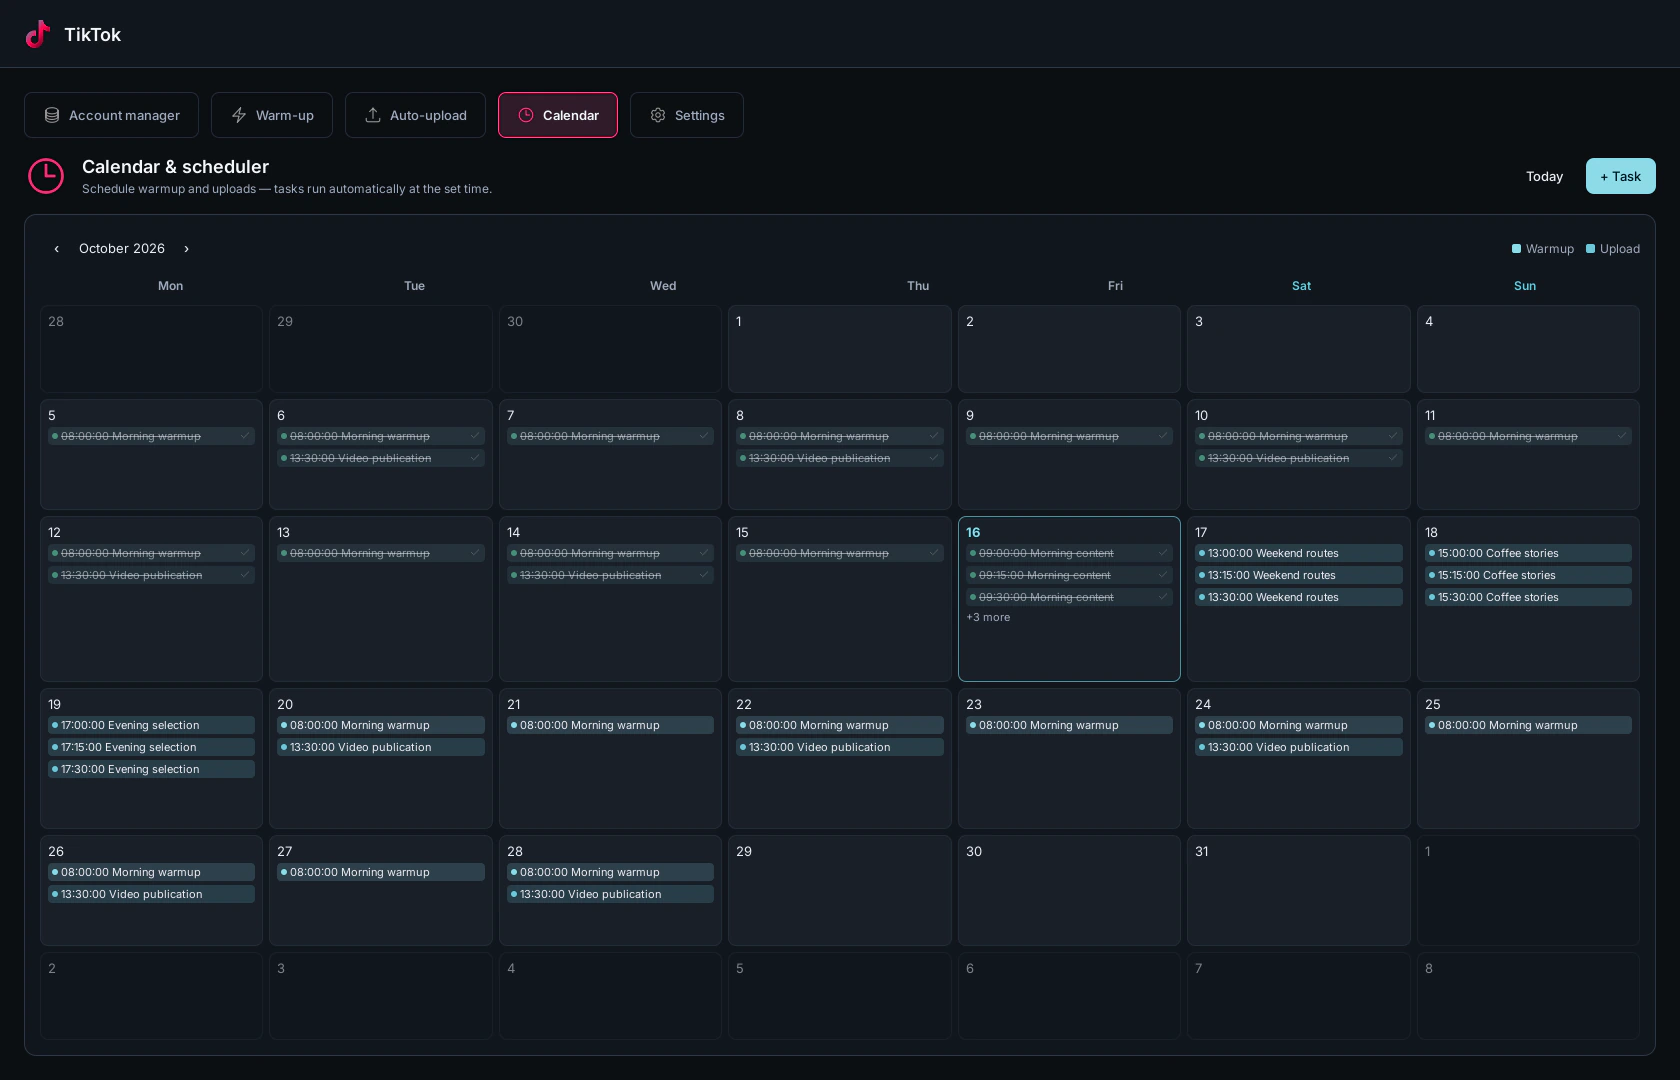Expand '+3 more' tasks on October 16
The height and width of the screenshot is (1080, 1680).
[988, 617]
